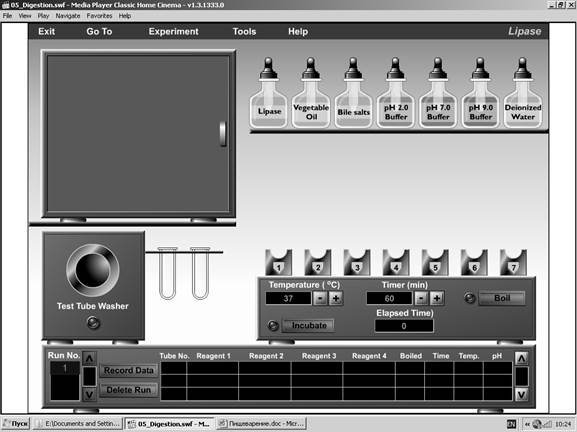Open the player Favorites menu
Viewport: 577px width, 432px height.
99,16
